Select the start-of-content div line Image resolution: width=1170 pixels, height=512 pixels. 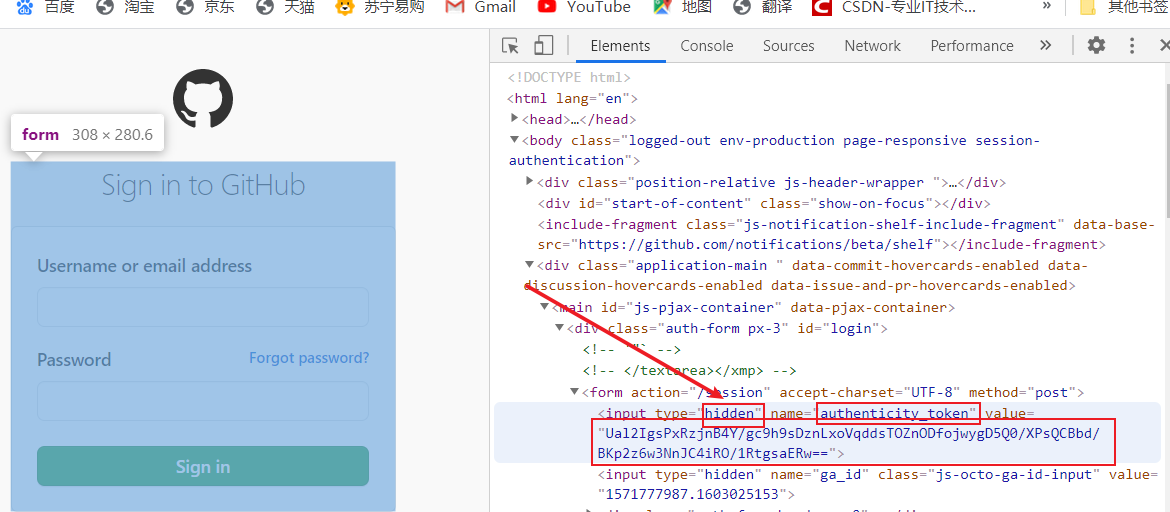pyautogui.click(x=763, y=203)
